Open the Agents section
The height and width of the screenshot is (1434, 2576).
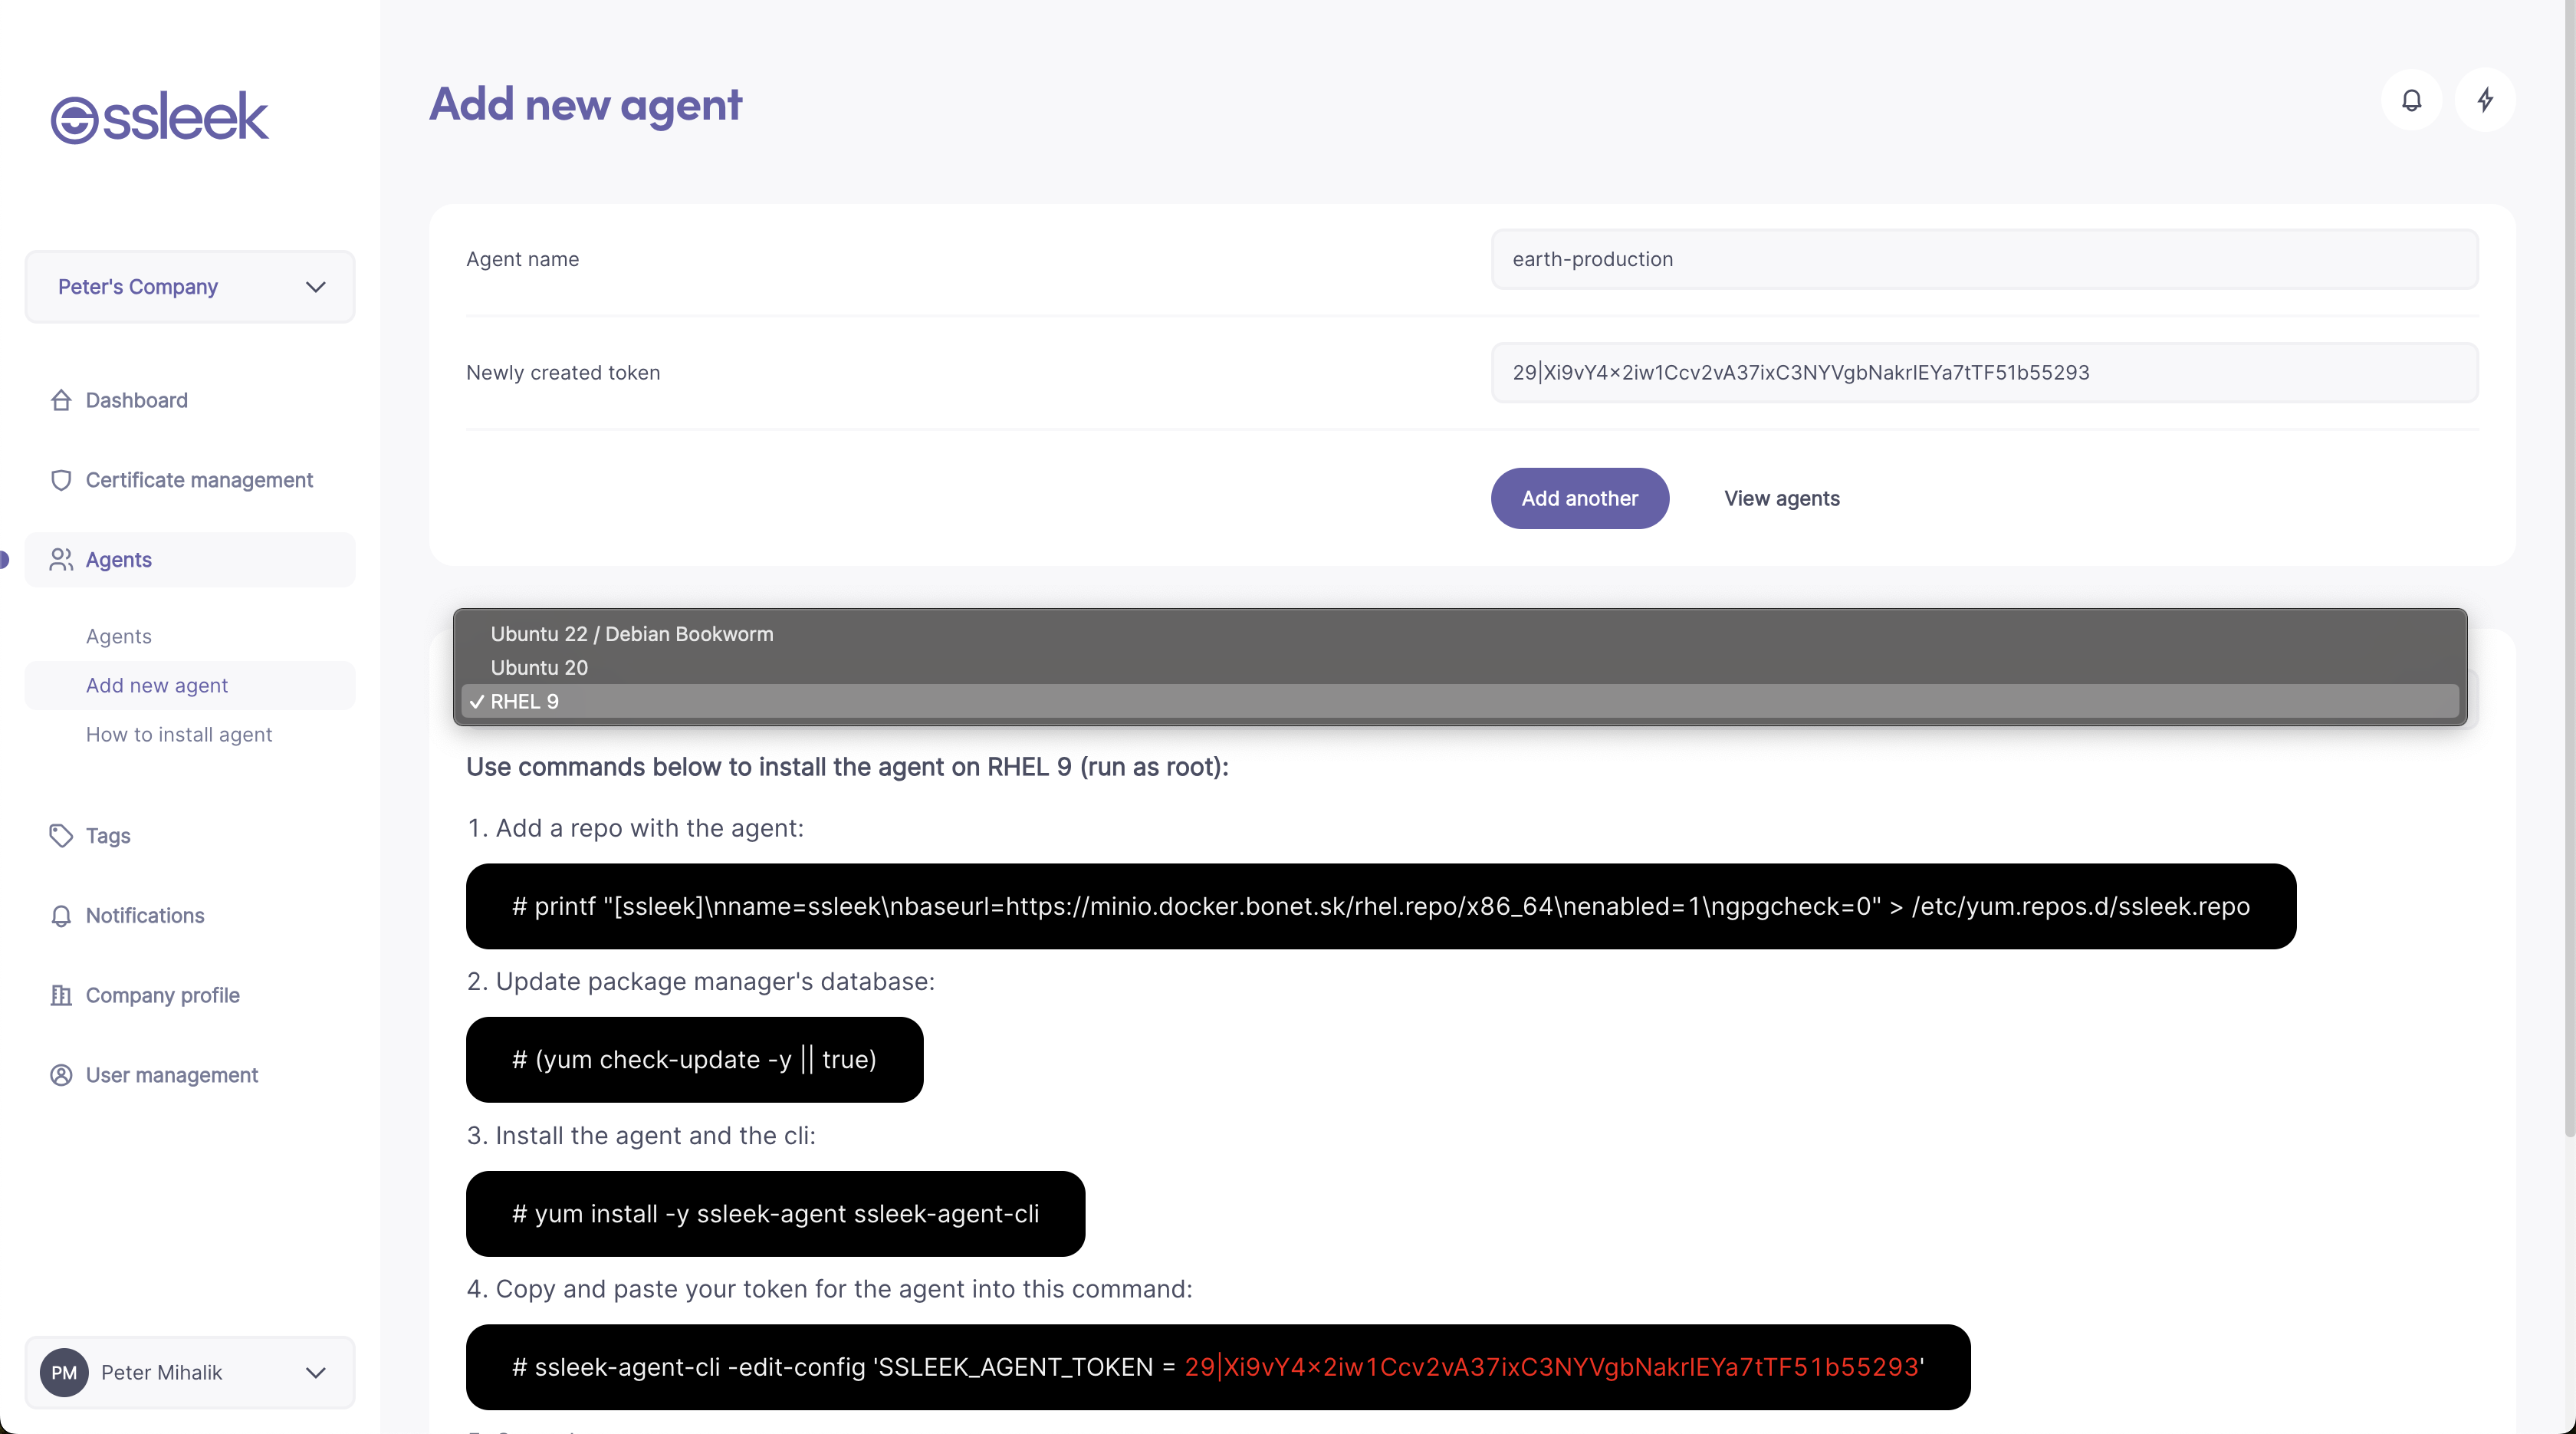click(190, 560)
